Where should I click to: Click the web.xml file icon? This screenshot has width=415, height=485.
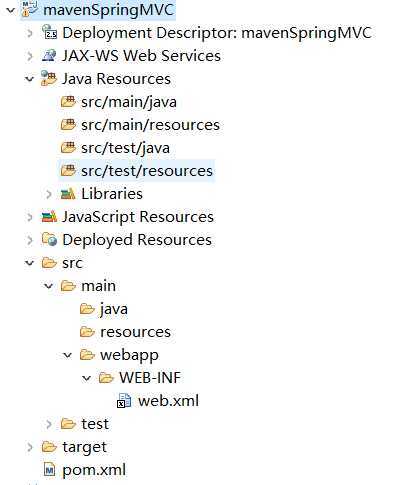click(x=124, y=401)
